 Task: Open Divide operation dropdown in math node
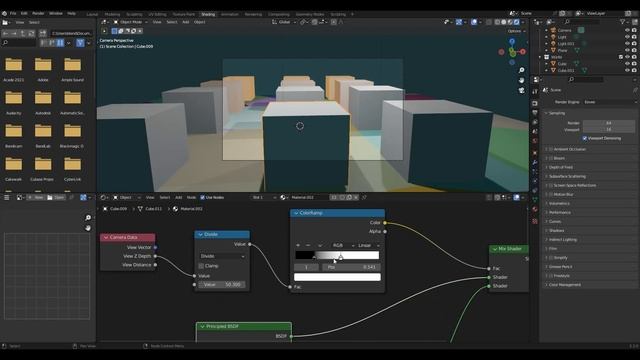tap(222, 256)
